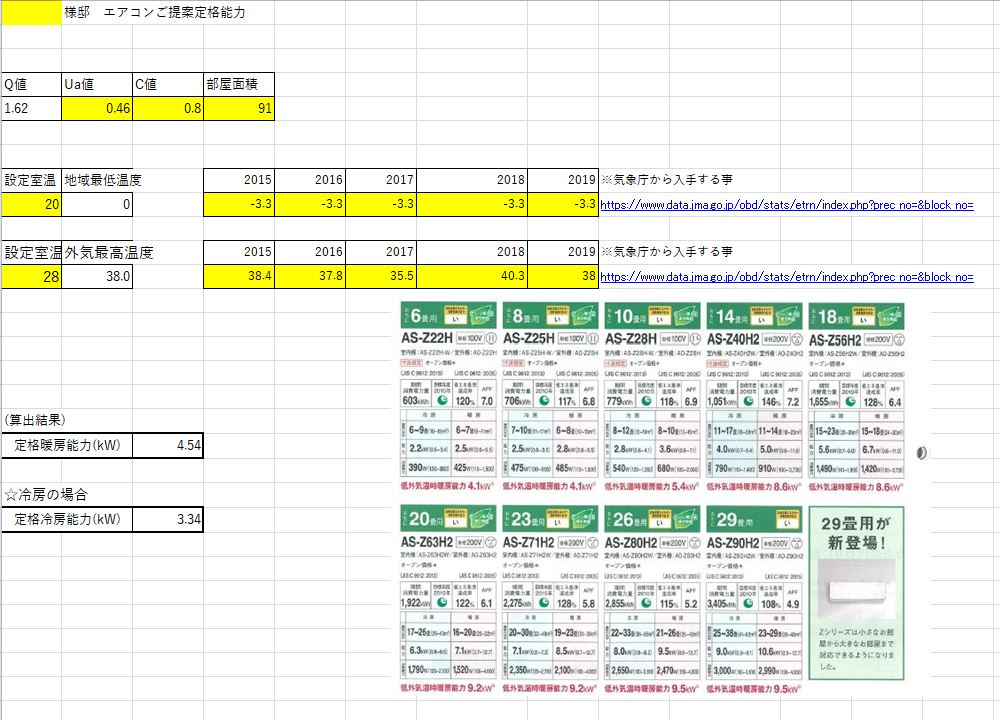Click the -3.3 cell under 2018
This screenshot has height=720, width=1000.
(x=472, y=205)
